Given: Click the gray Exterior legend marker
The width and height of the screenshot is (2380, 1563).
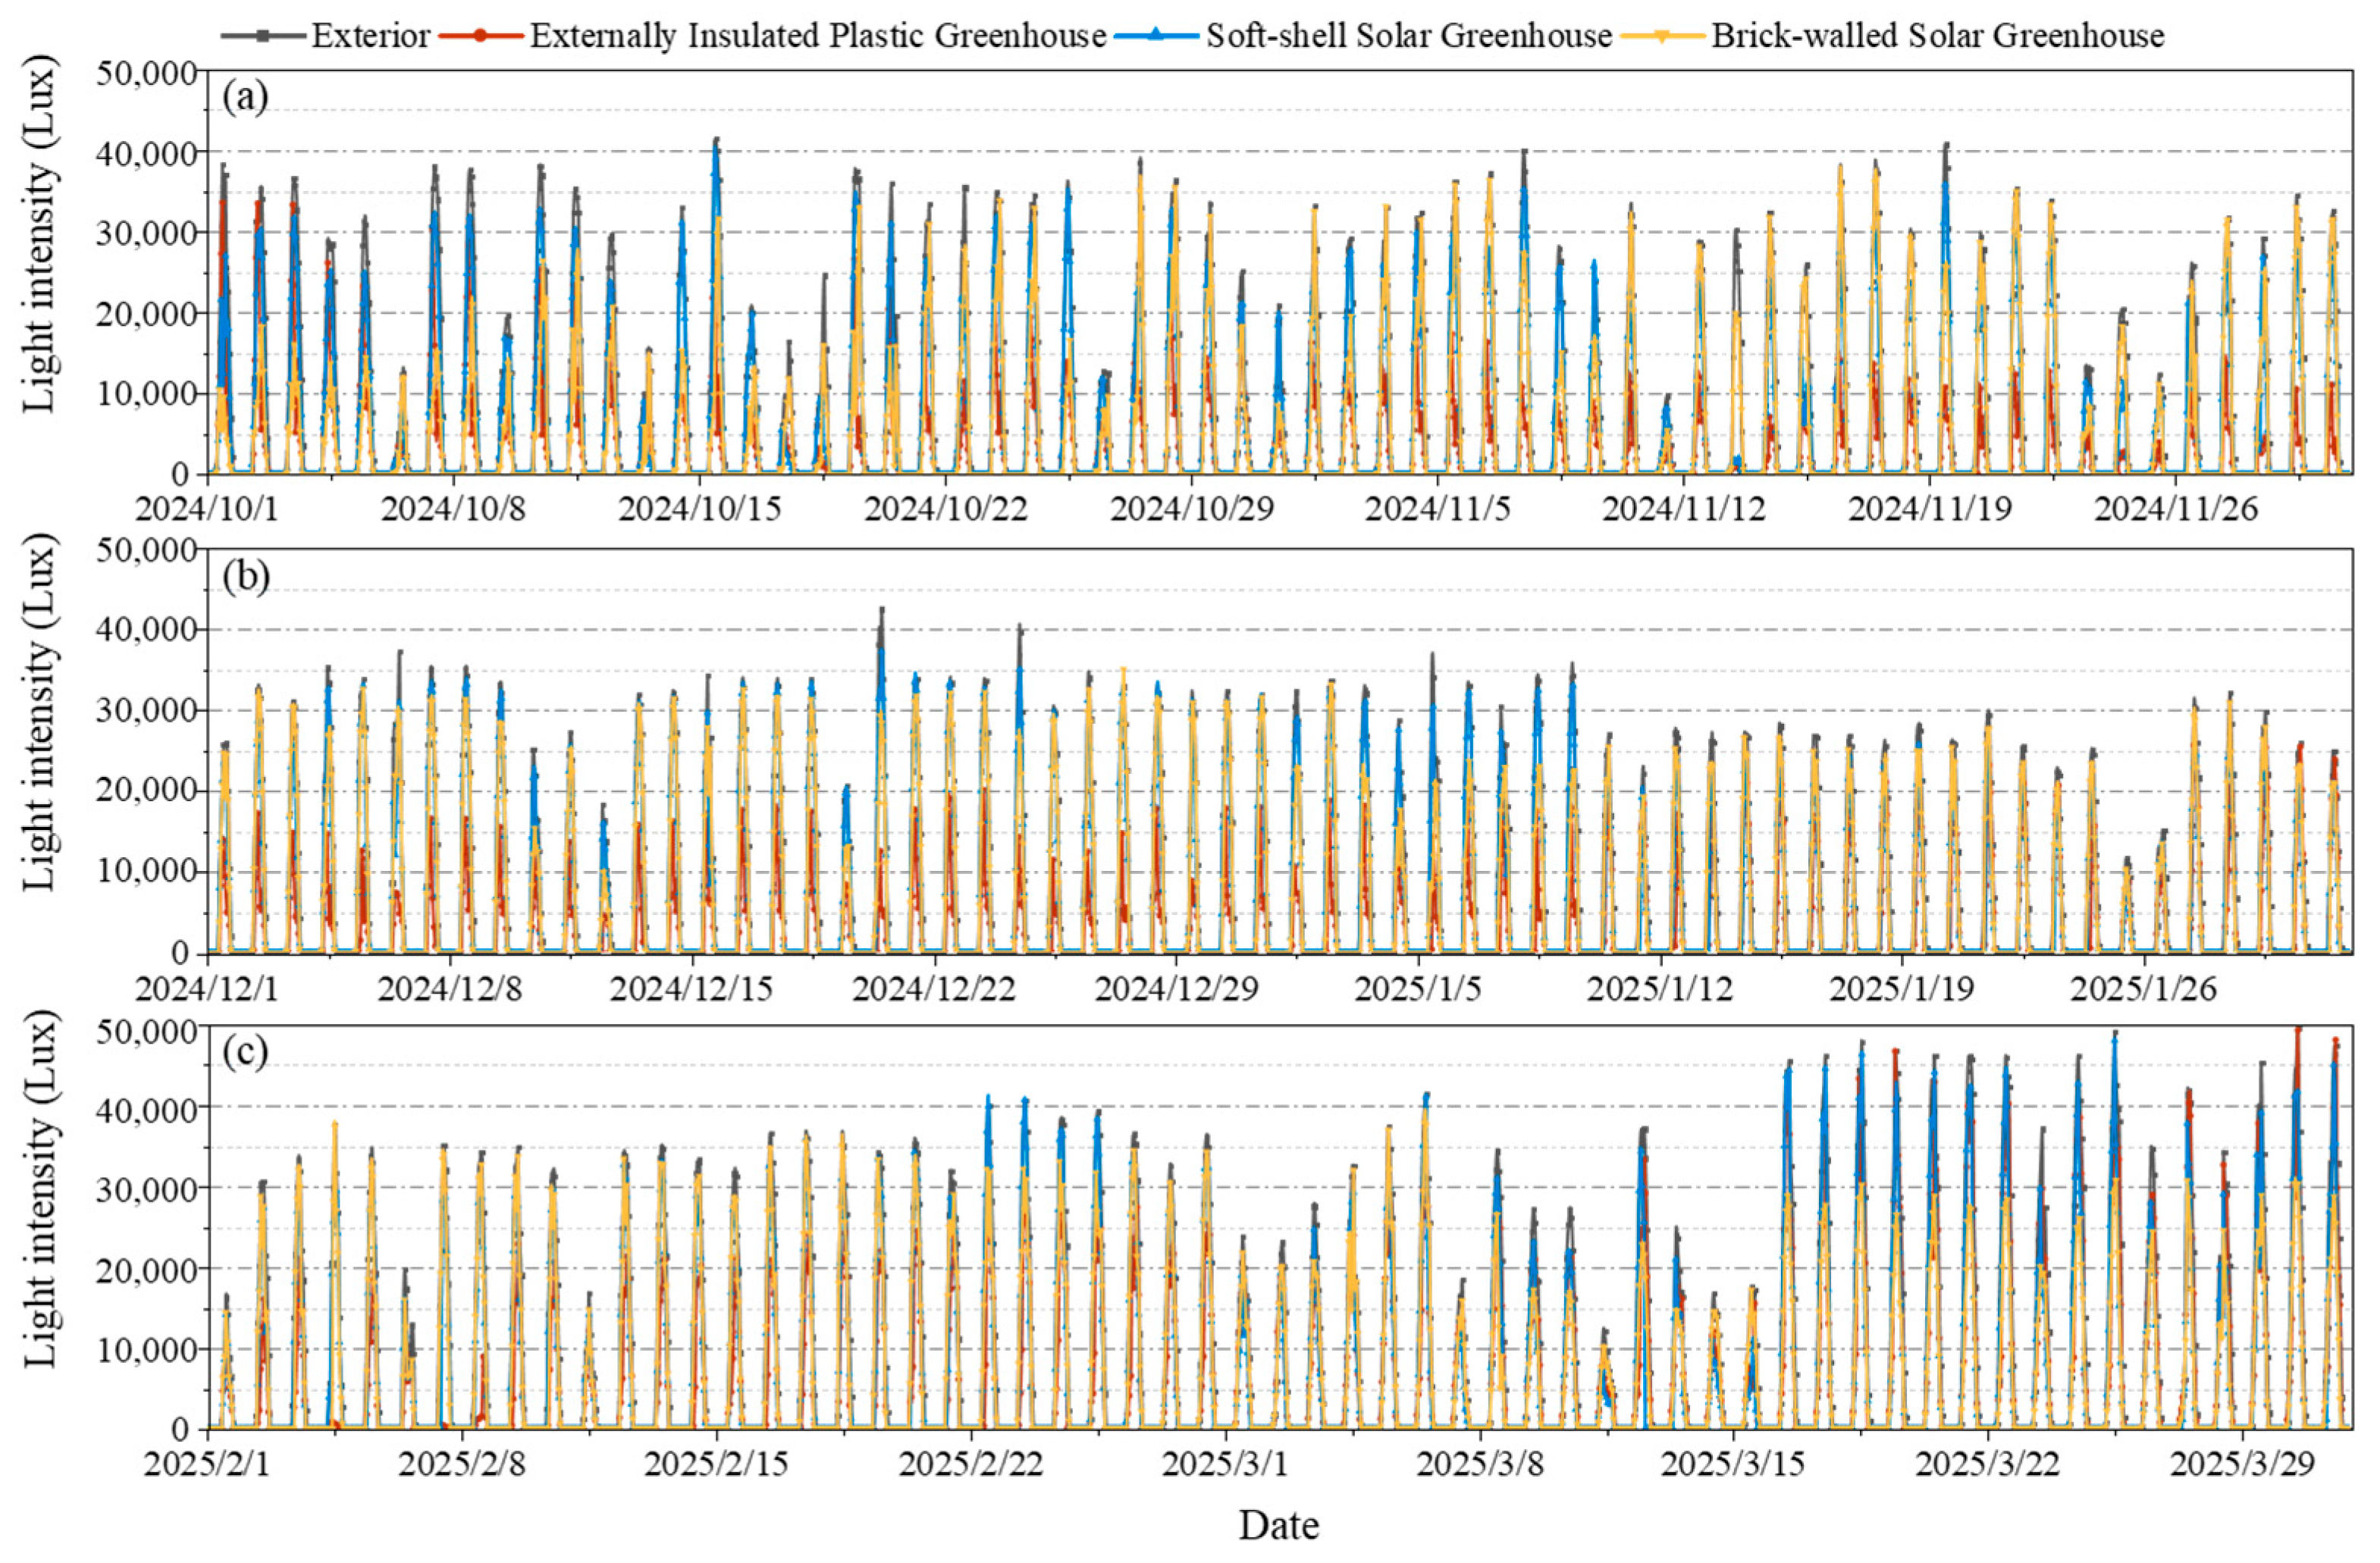Looking at the screenshot, I should point(263,36).
